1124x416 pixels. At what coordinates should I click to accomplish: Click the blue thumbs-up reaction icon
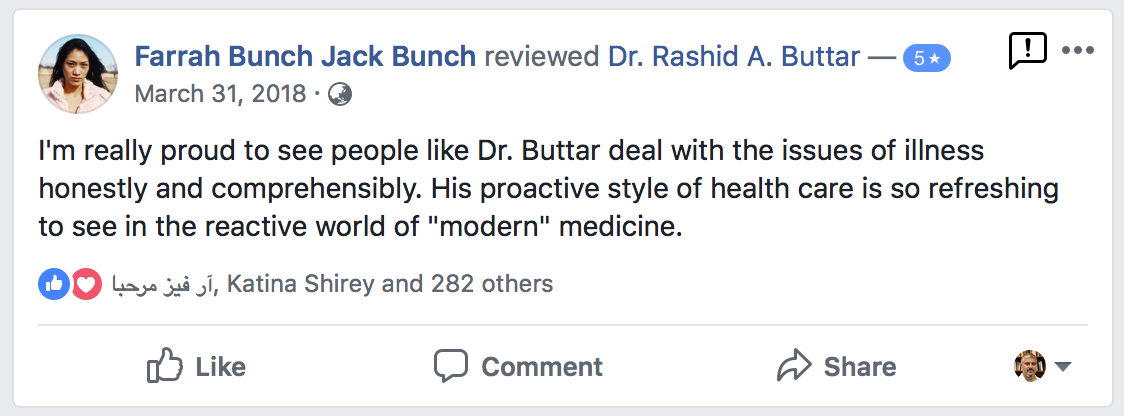click(53, 284)
